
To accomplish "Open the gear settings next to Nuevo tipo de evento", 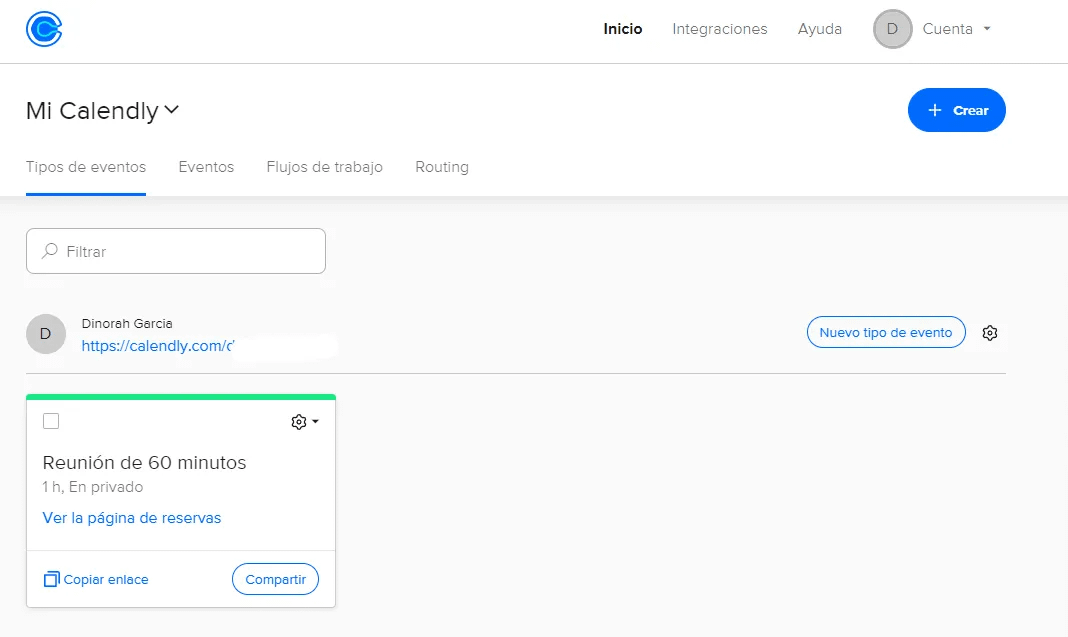I will [989, 332].
